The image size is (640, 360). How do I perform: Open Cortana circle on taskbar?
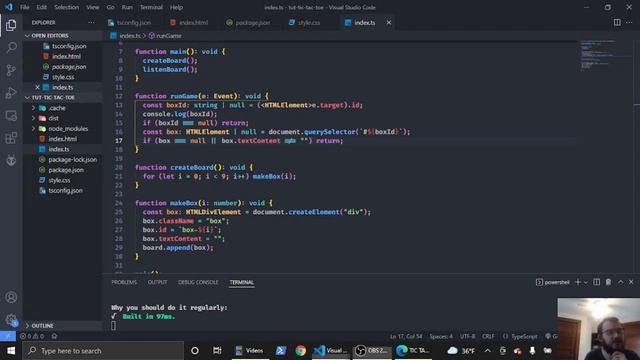(x=195, y=351)
